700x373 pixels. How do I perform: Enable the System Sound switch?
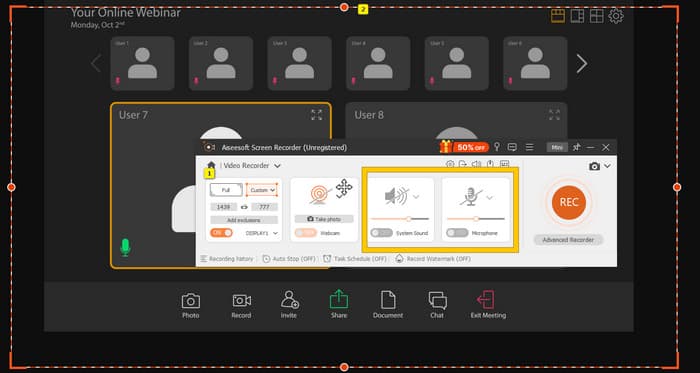click(382, 233)
